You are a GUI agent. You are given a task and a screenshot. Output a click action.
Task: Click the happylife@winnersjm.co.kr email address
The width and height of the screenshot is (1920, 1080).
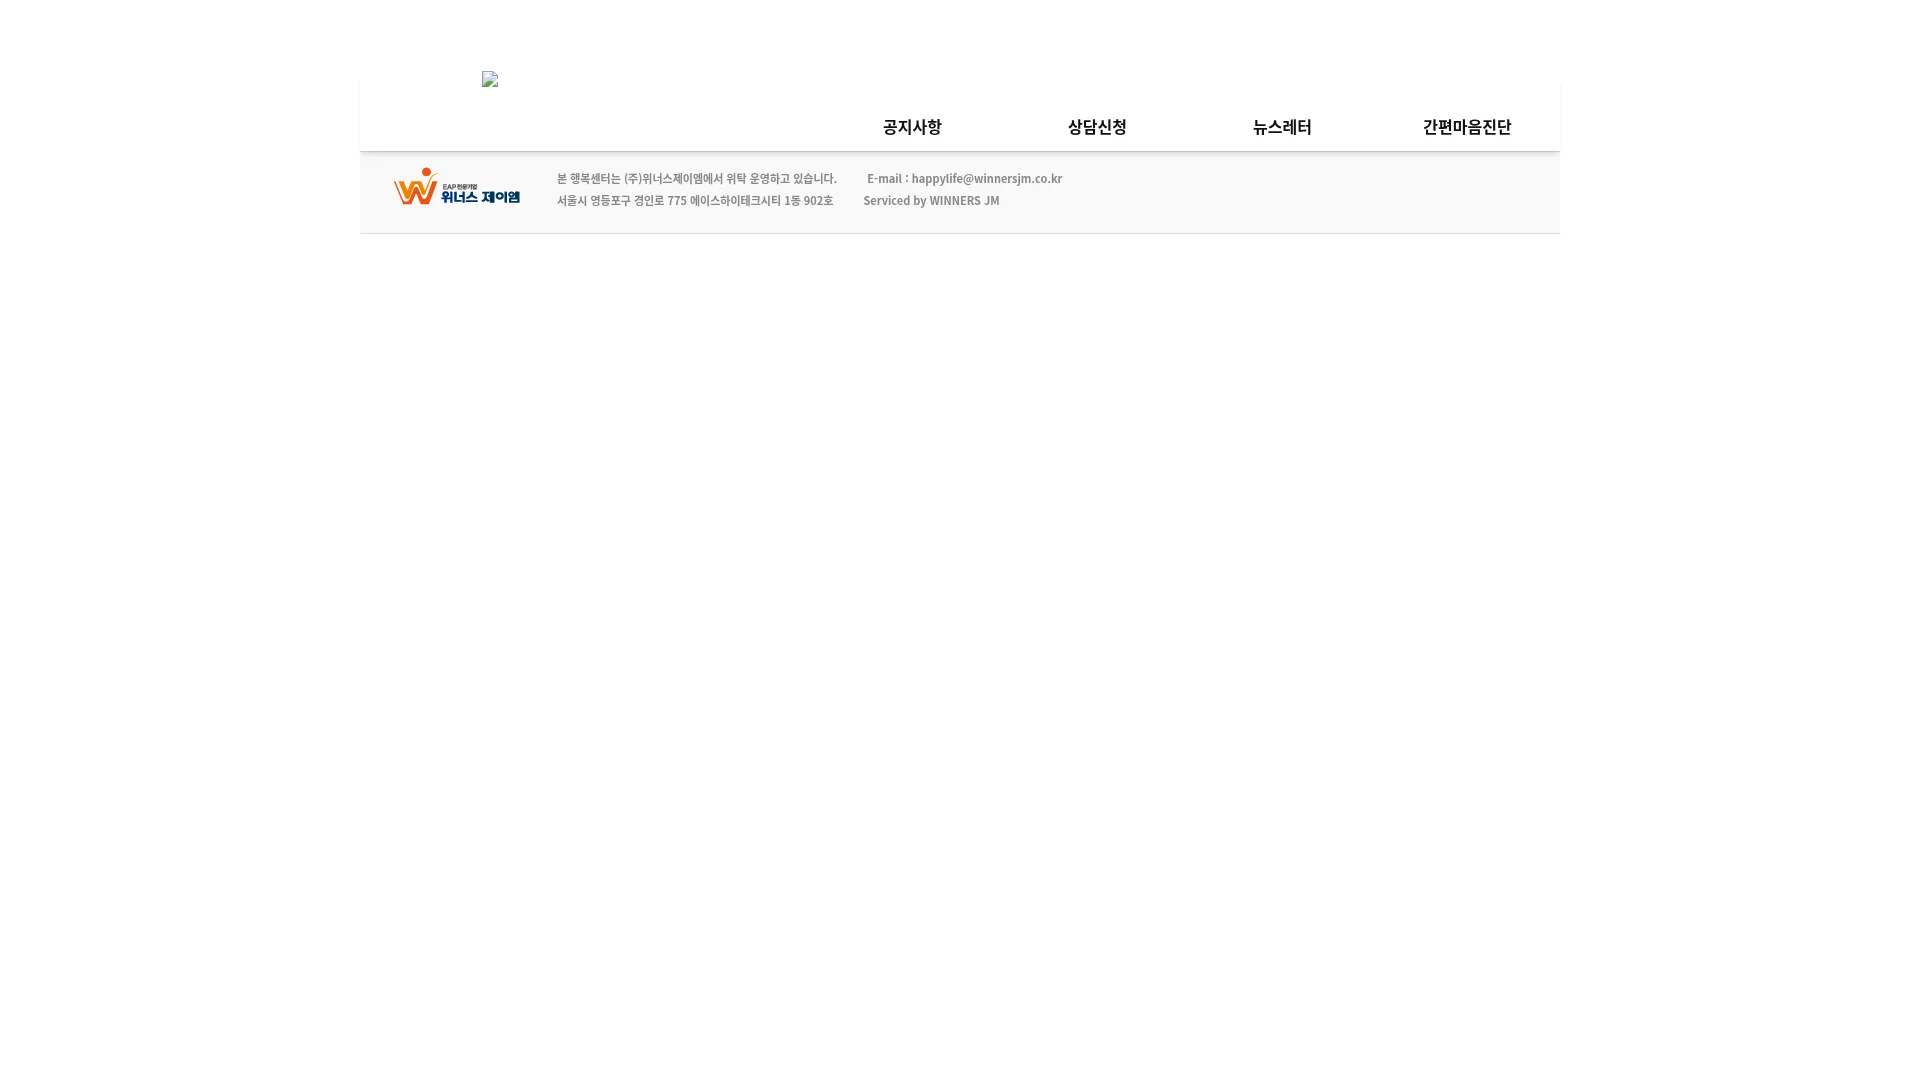click(x=986, y=178)
